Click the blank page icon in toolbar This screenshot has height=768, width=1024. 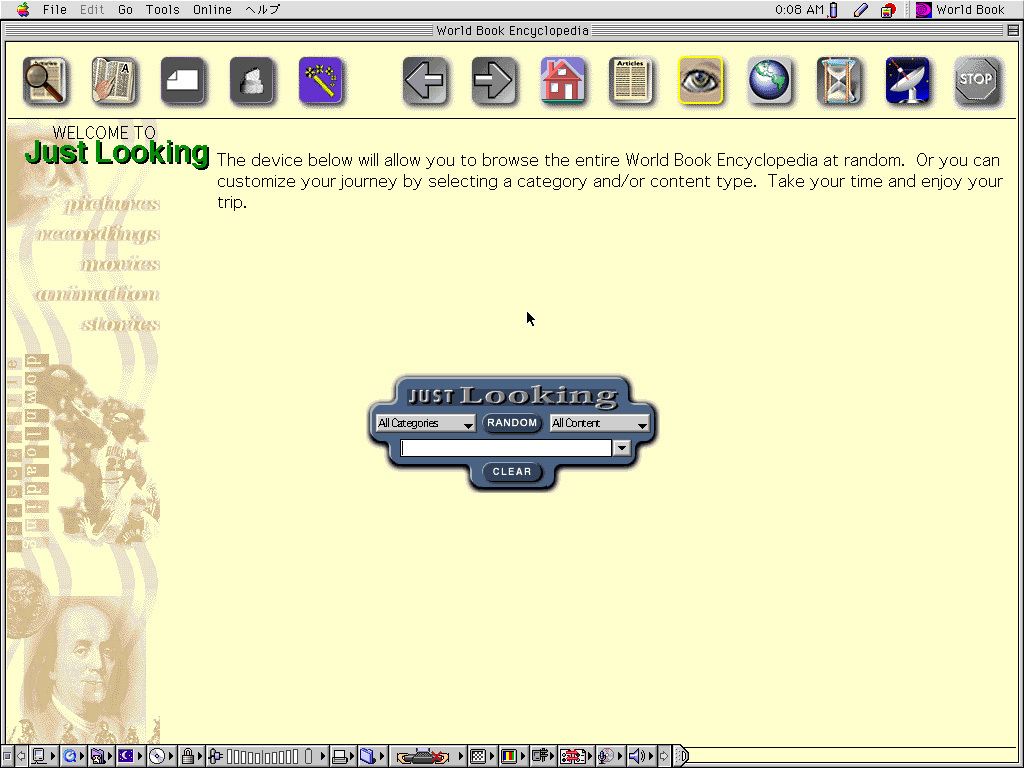(x=183, y=81)
